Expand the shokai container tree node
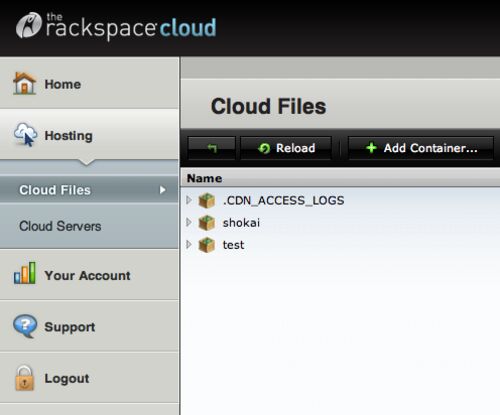 point(189,222)
